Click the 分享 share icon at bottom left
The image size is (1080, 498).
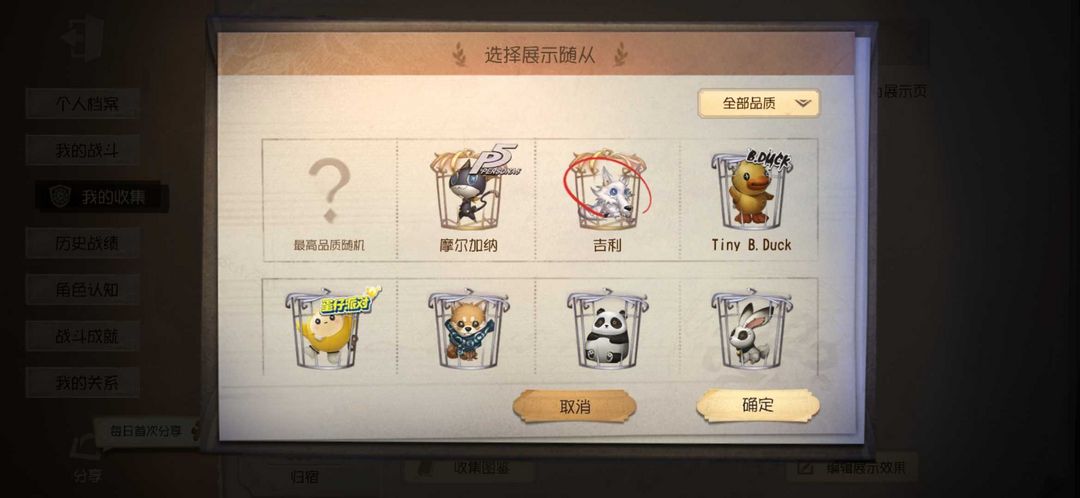(87, 456)
